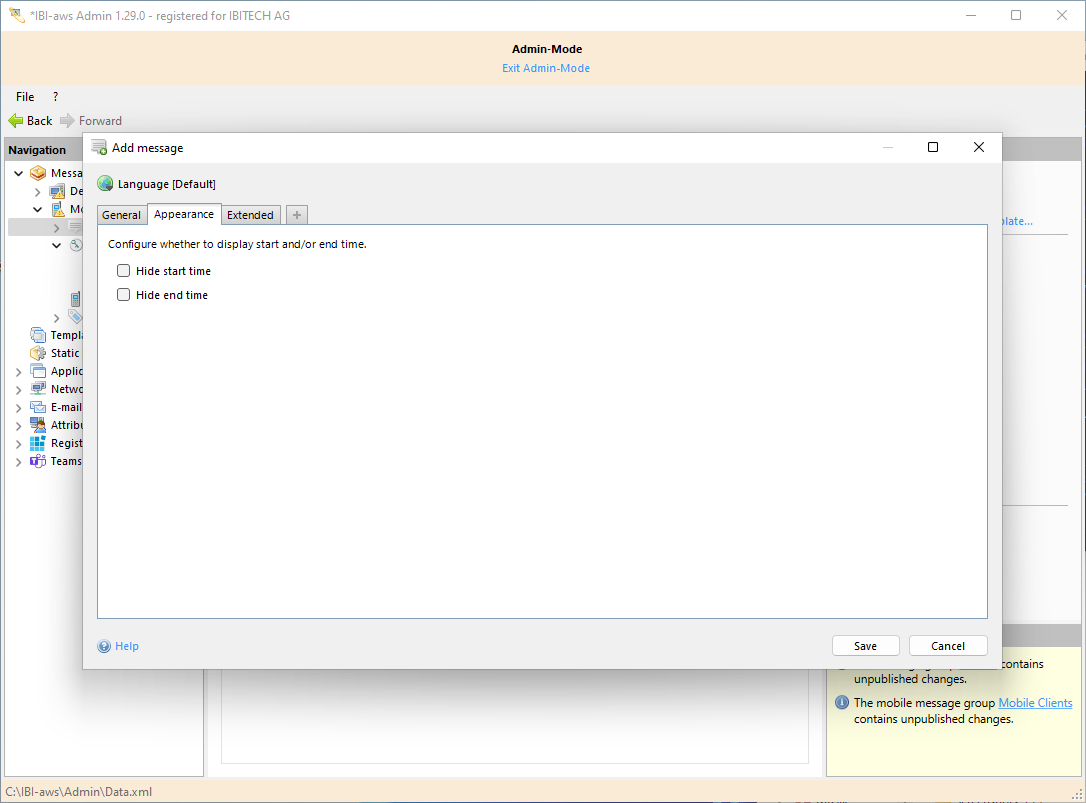Click the E-mail envelope icon in navigation
This screenshot has height=803, width=1086.
(38, 407)
